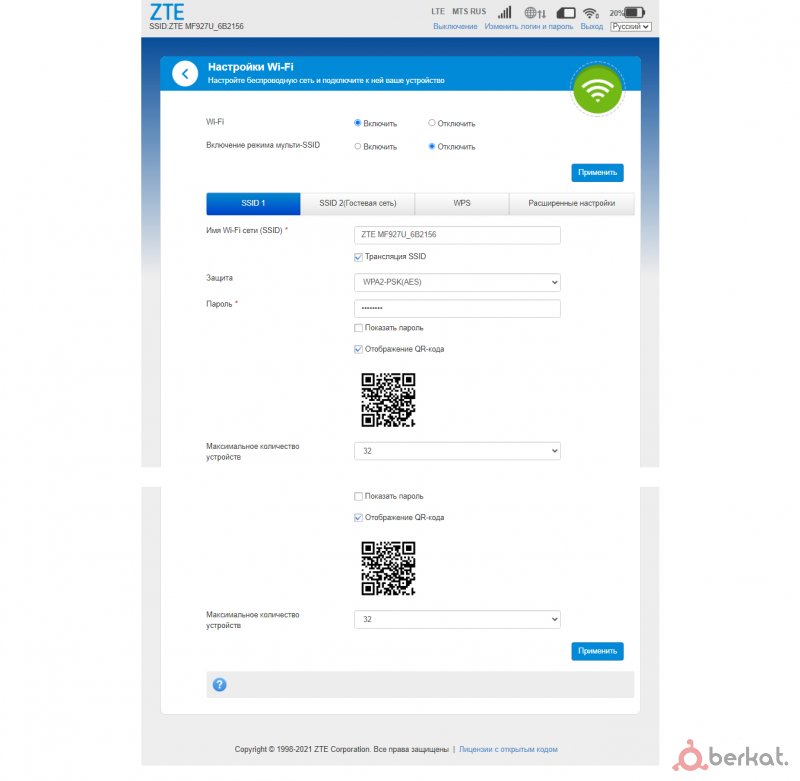
Task: Enable multi-SSID mode with Включить radio
Action: 358,146
